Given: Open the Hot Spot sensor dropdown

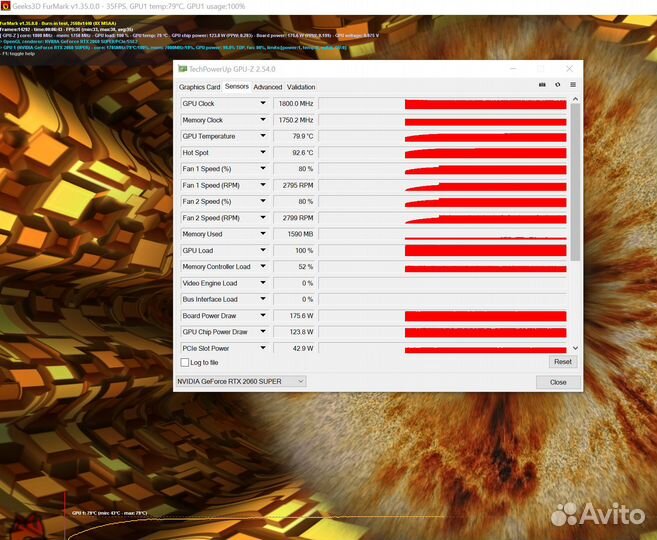Looking at the screenshot, I should pos(263,152).
